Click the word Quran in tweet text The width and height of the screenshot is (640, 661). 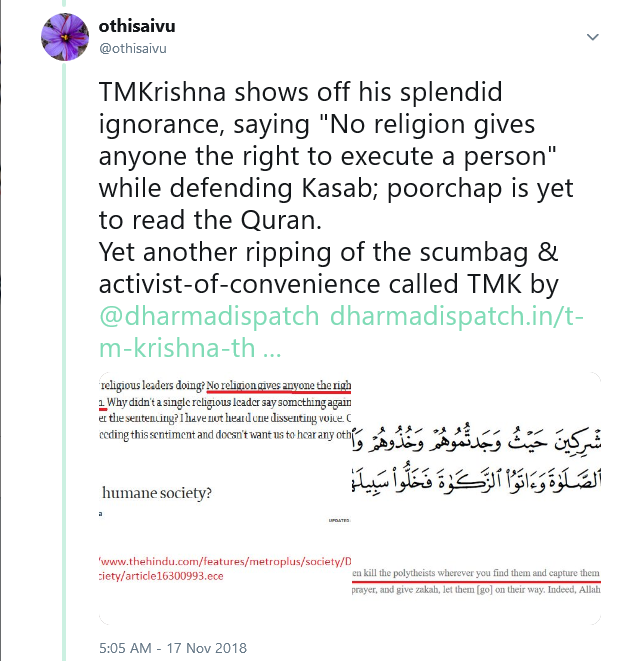click(281, 220)
